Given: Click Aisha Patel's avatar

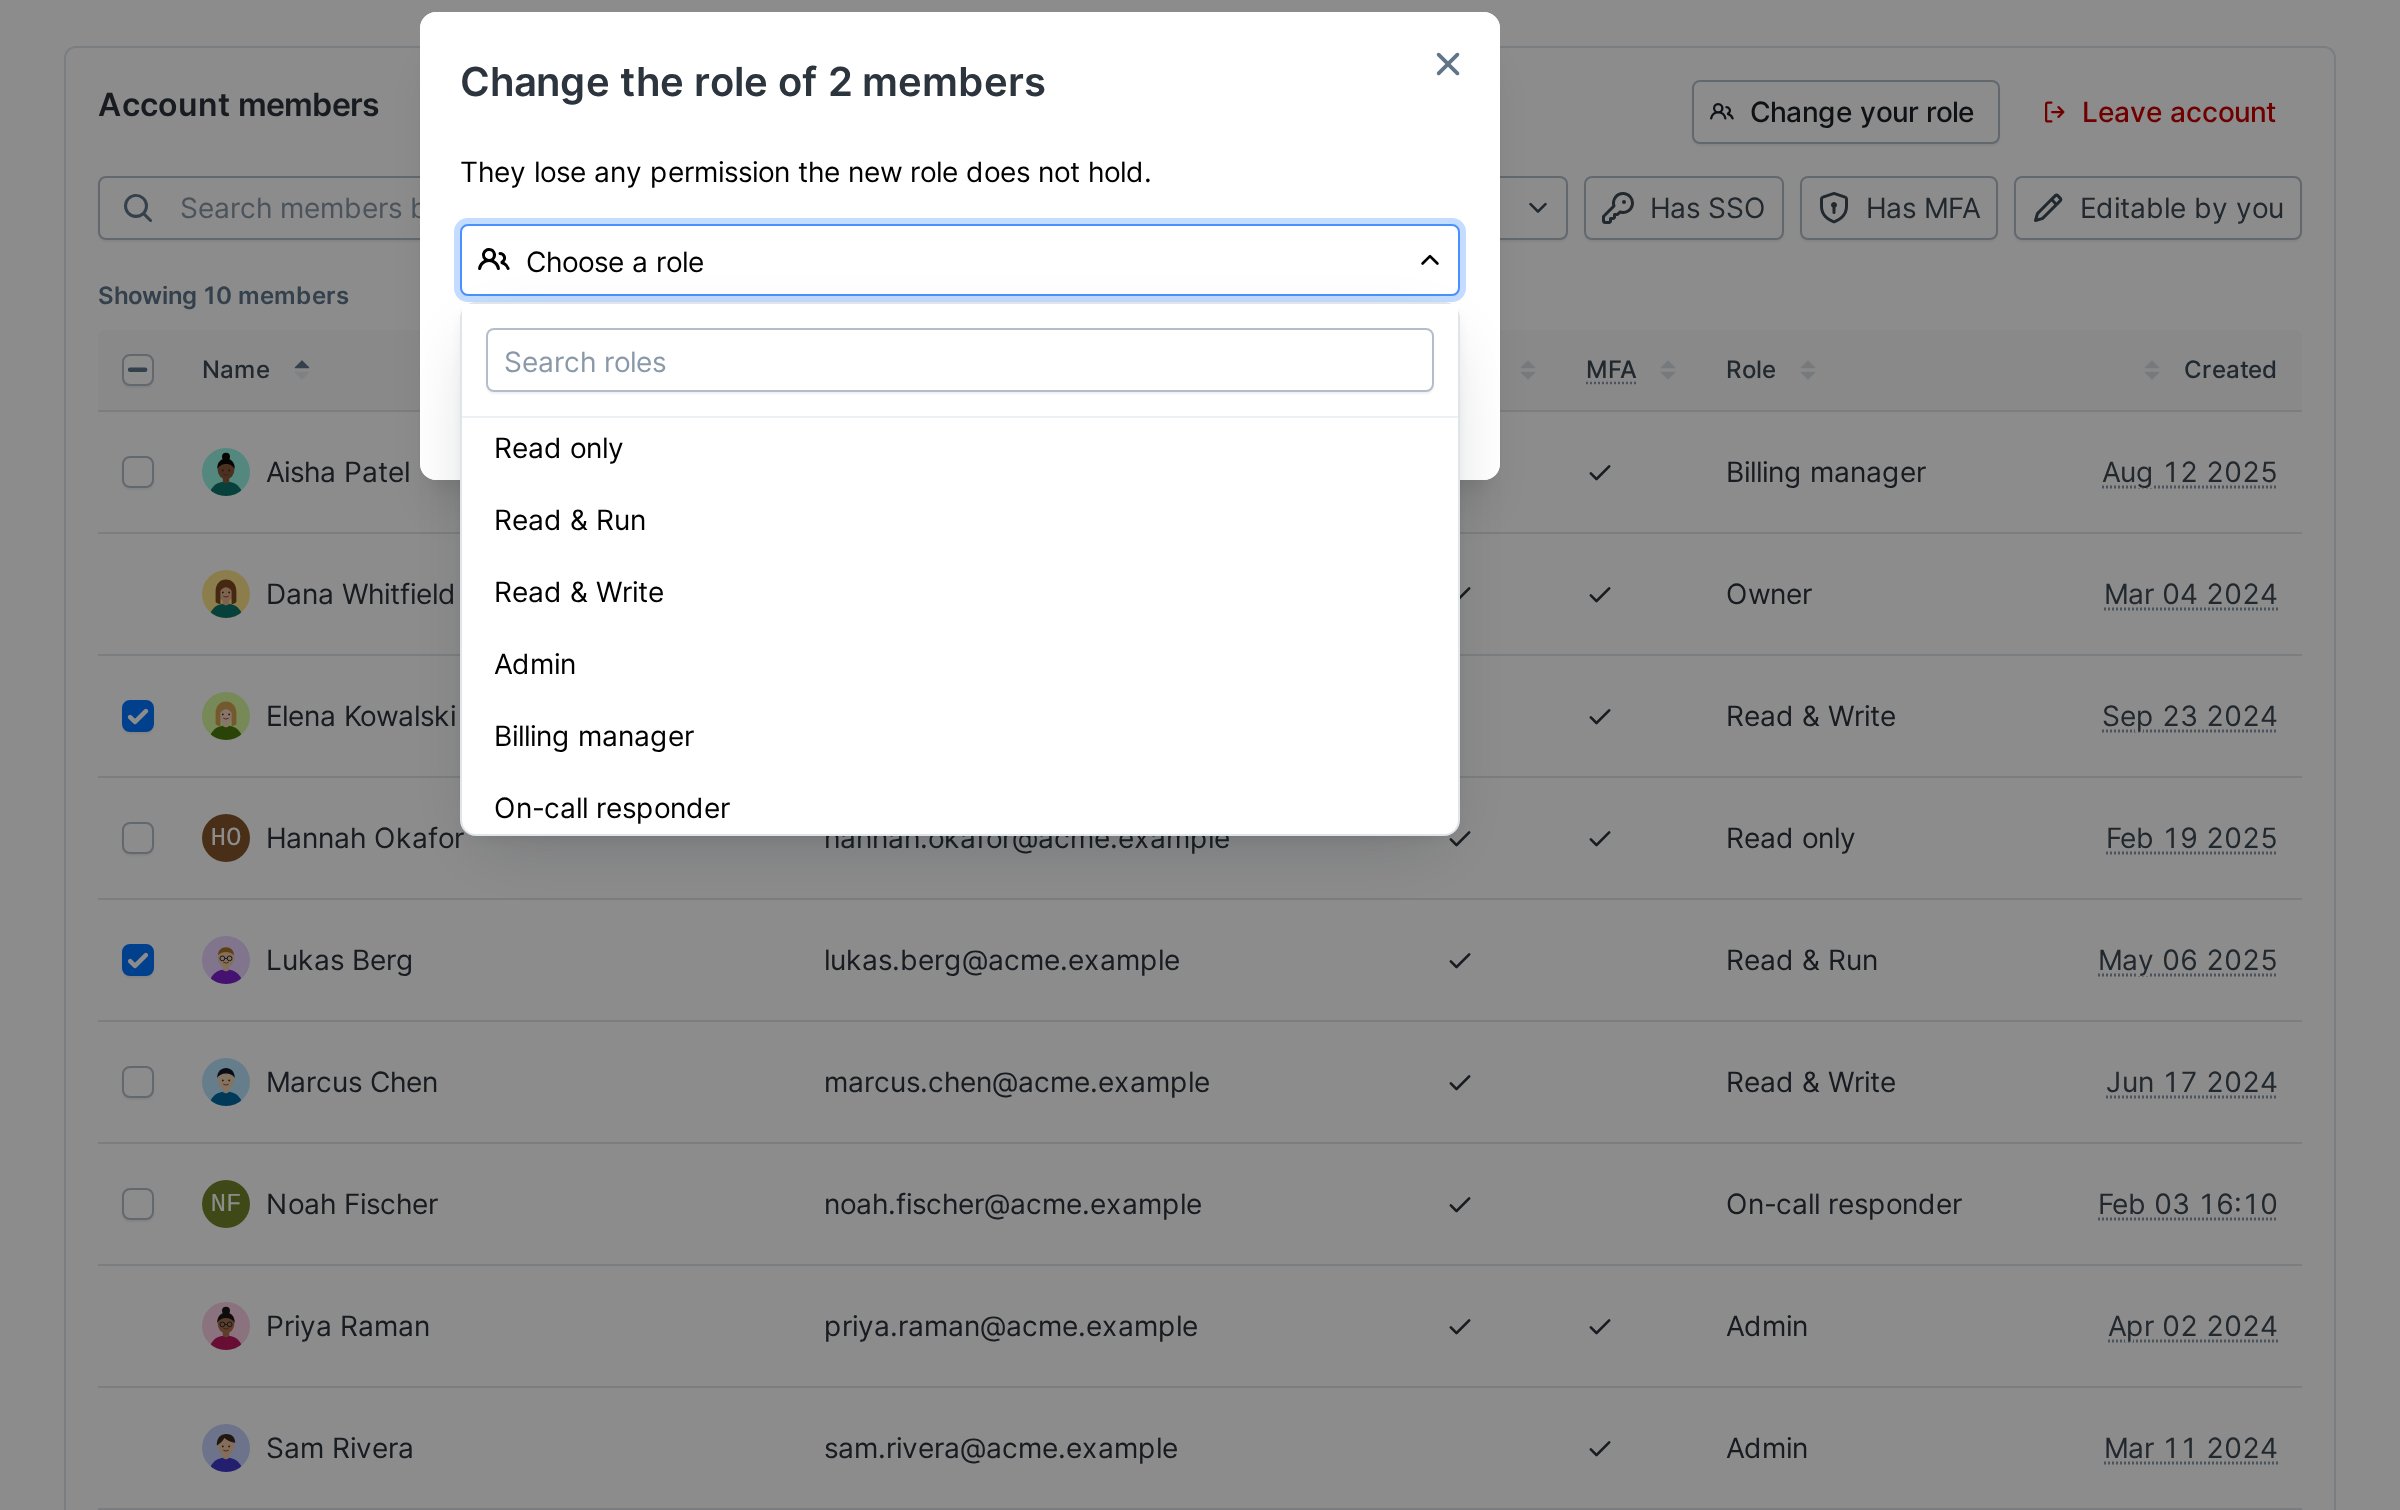Looking at the screenshot, I should pos(226,472).
